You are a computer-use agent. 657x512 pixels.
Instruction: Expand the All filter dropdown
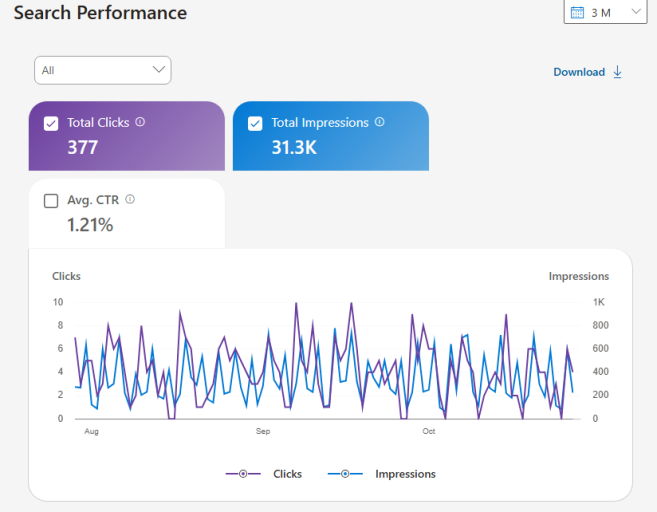(103, 70)
